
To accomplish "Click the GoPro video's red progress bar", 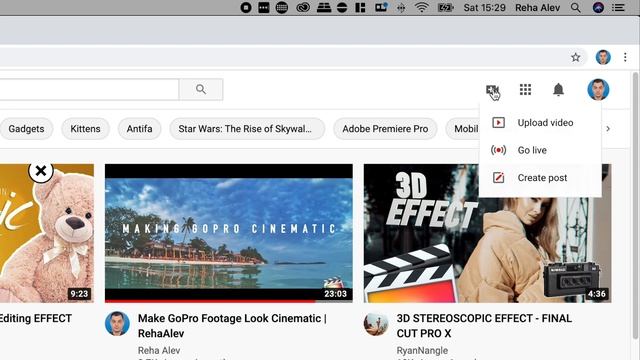I will [210, 301].
